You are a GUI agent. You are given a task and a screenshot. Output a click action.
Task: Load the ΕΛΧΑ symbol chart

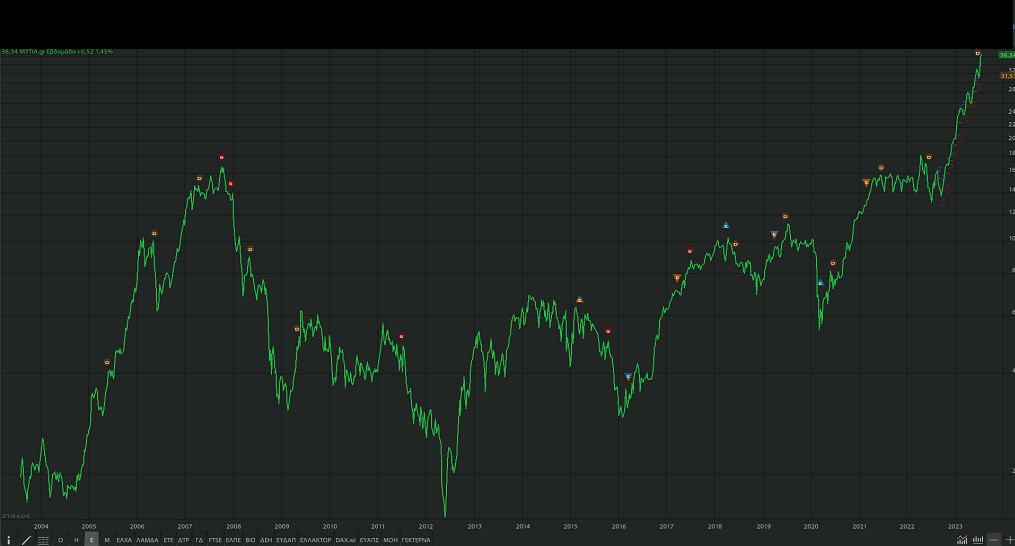pos(124,540)
